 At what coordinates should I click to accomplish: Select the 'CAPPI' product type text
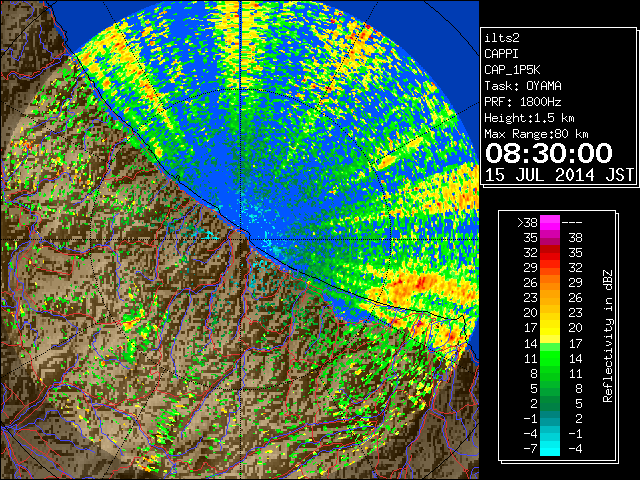[x=501, y=54]
